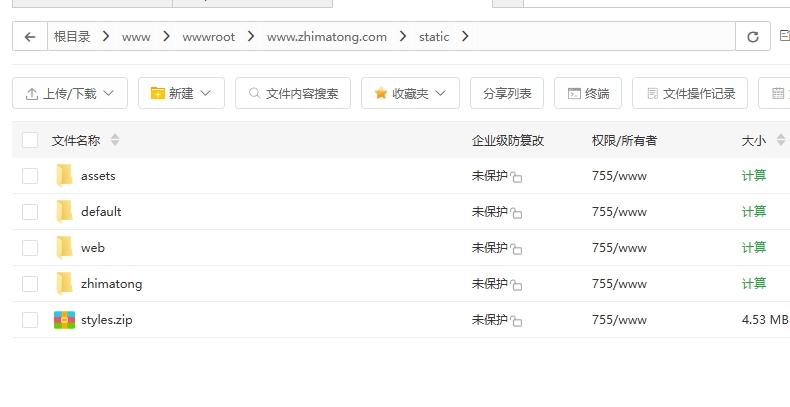
Task: Click lock icon in the assets row
Action: [516, 177]
